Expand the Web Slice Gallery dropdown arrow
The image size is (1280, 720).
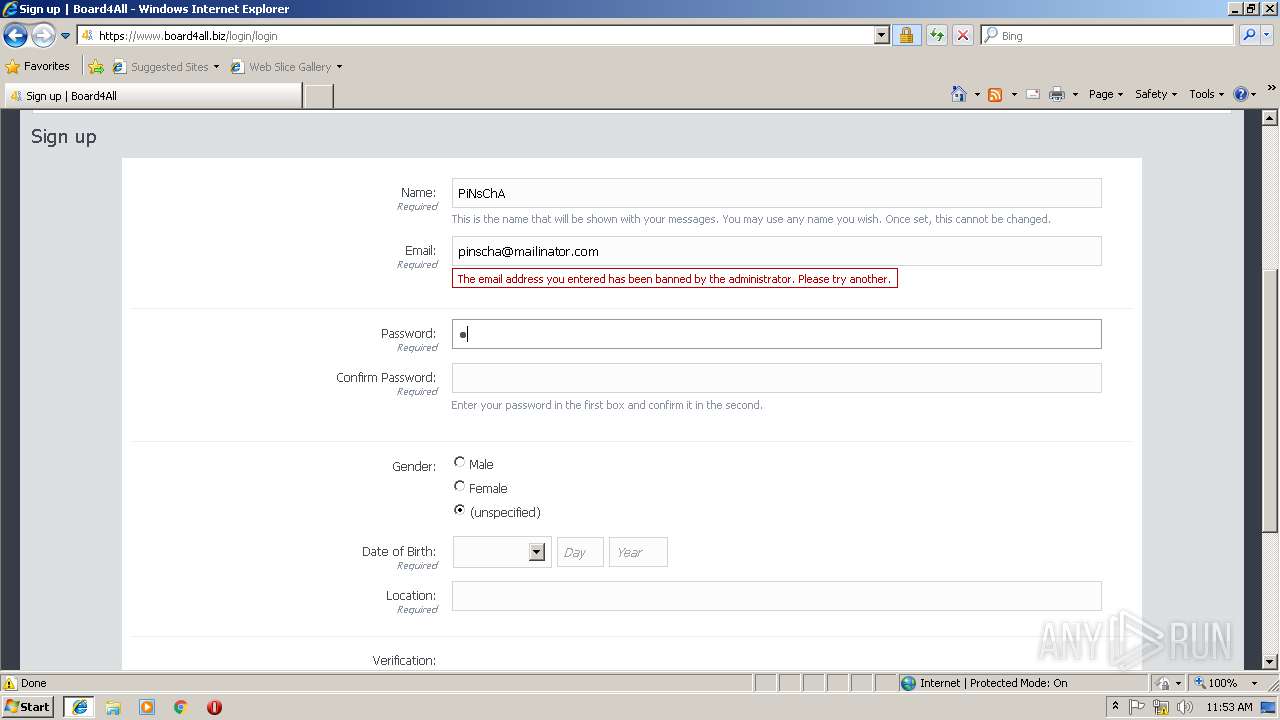pos(339,67)
